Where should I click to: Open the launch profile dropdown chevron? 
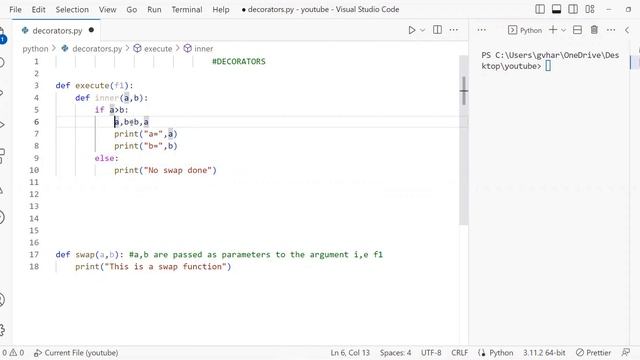pyautogui.click(x=564, y=30)
